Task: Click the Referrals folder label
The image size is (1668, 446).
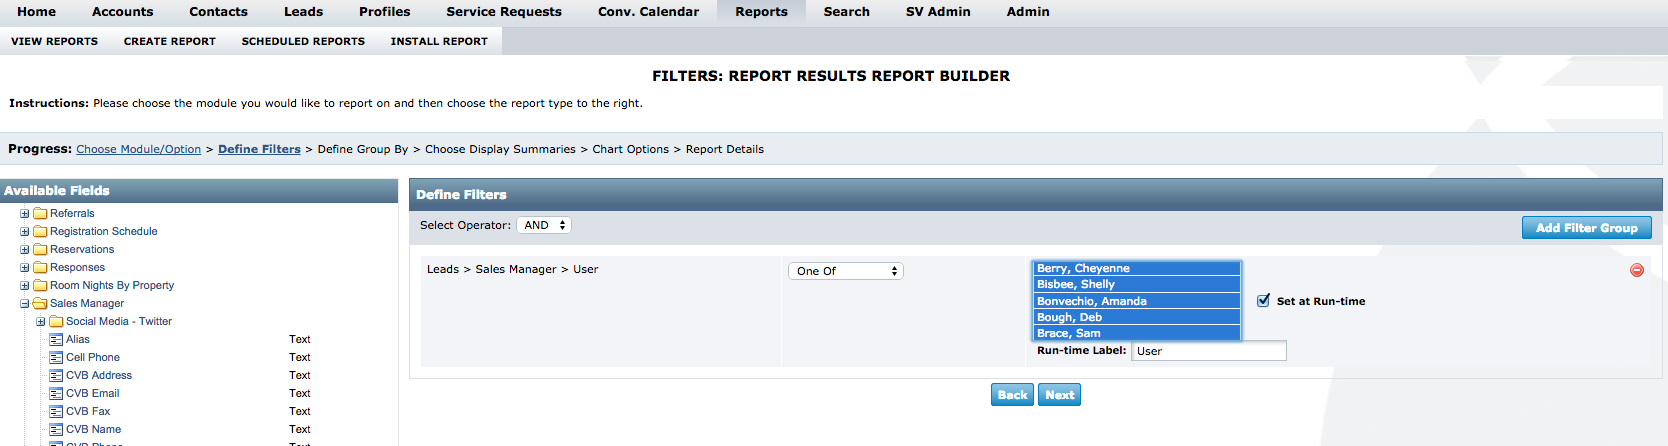Action: (x=72, y=213)
